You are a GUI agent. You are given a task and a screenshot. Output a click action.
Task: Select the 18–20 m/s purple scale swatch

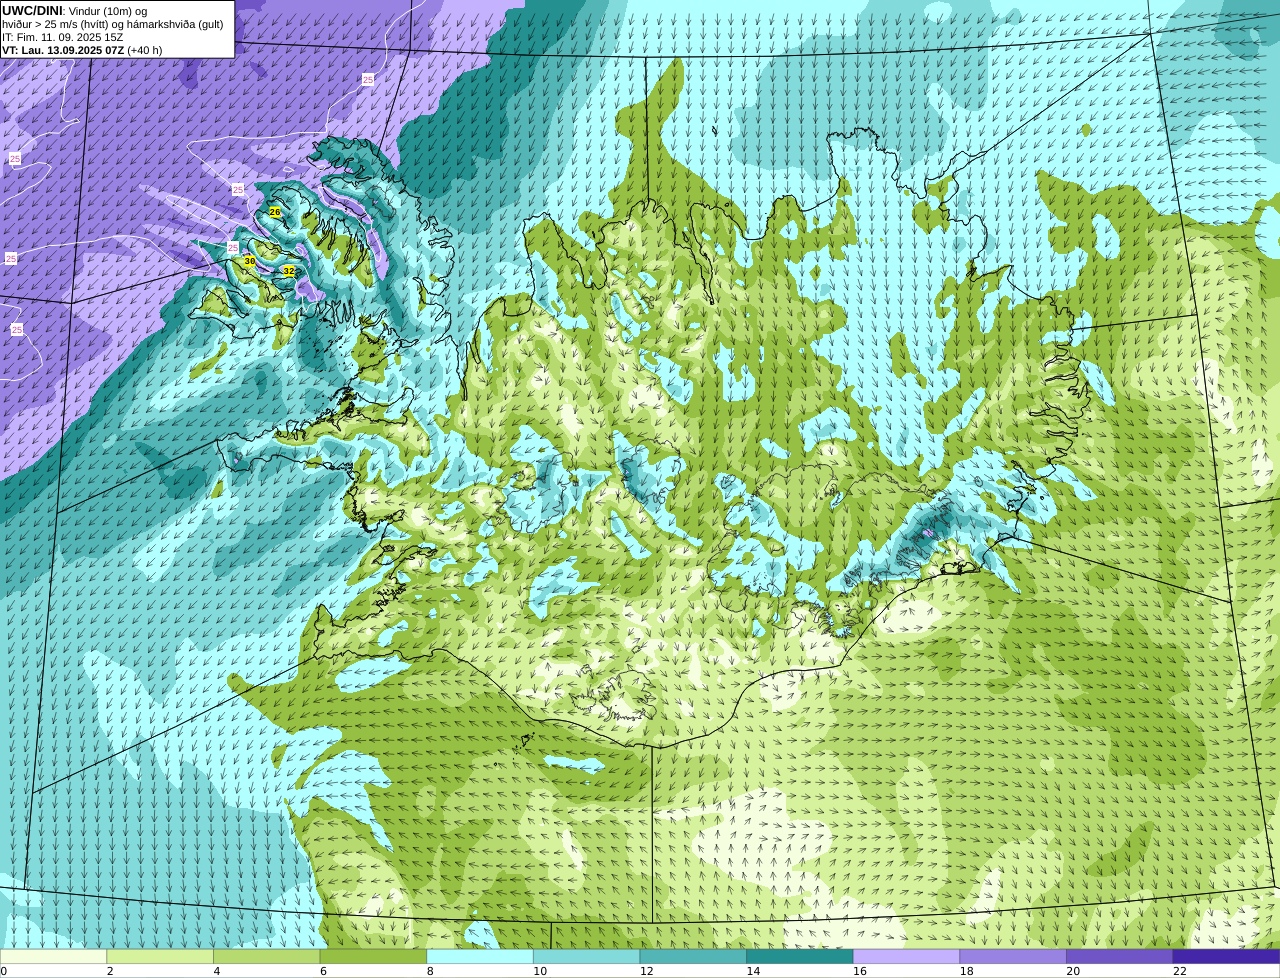pyautogui.click(x=1013, y=956)
